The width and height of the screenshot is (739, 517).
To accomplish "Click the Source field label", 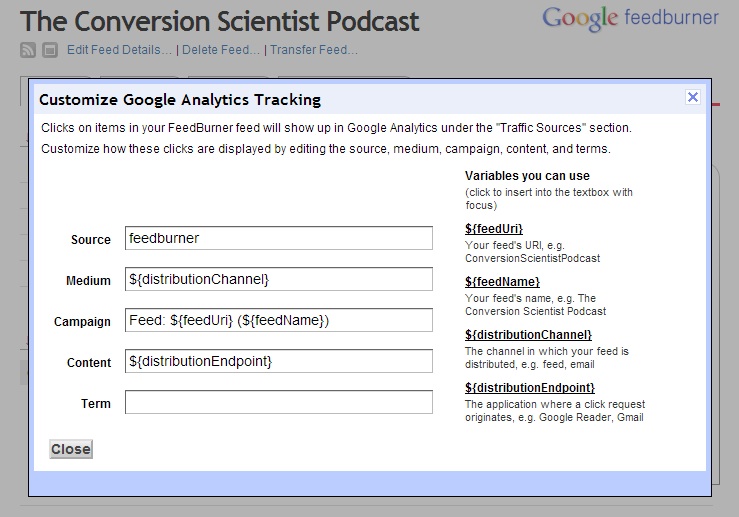I will pyautogui.click(x=90, y=240).
